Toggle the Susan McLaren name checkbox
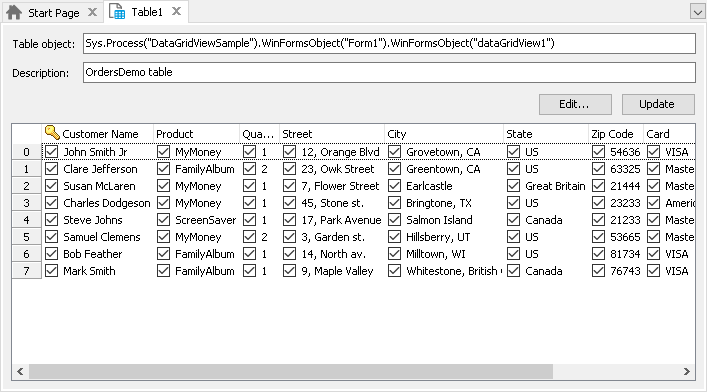This screenshot has height=392, width=707. (51, 186)
